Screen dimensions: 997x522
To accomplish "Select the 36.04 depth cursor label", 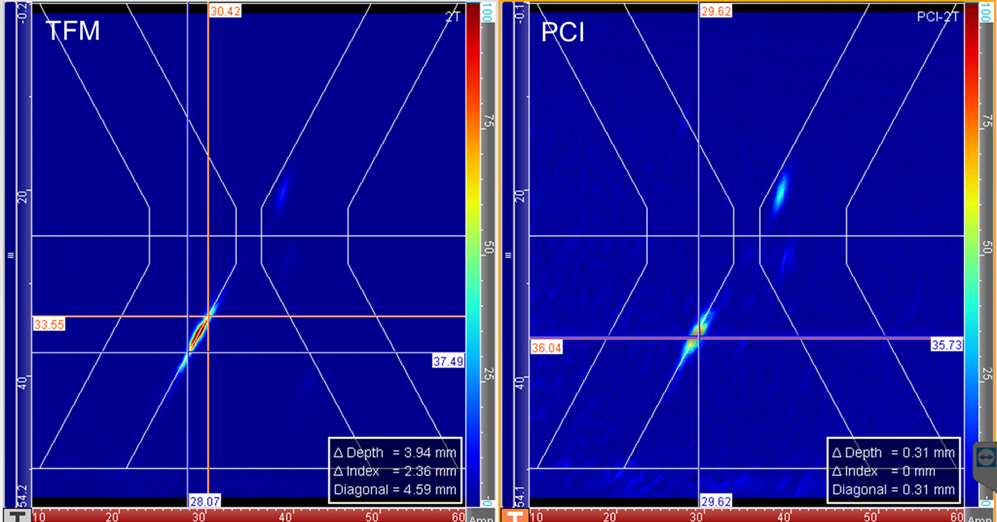I will [x=545, y=346].
